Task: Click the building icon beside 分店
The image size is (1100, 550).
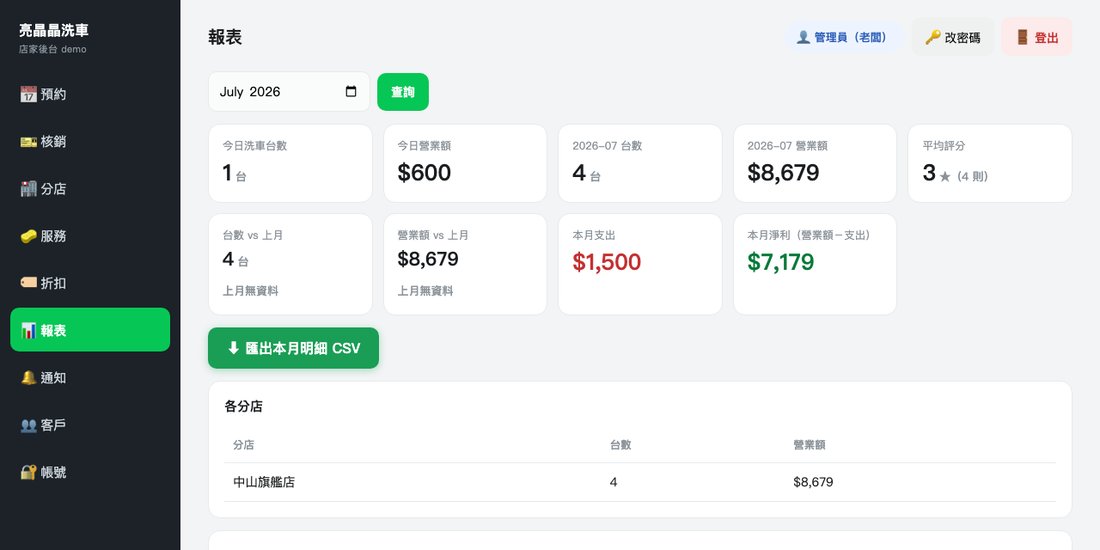Action: pos(28,189)
